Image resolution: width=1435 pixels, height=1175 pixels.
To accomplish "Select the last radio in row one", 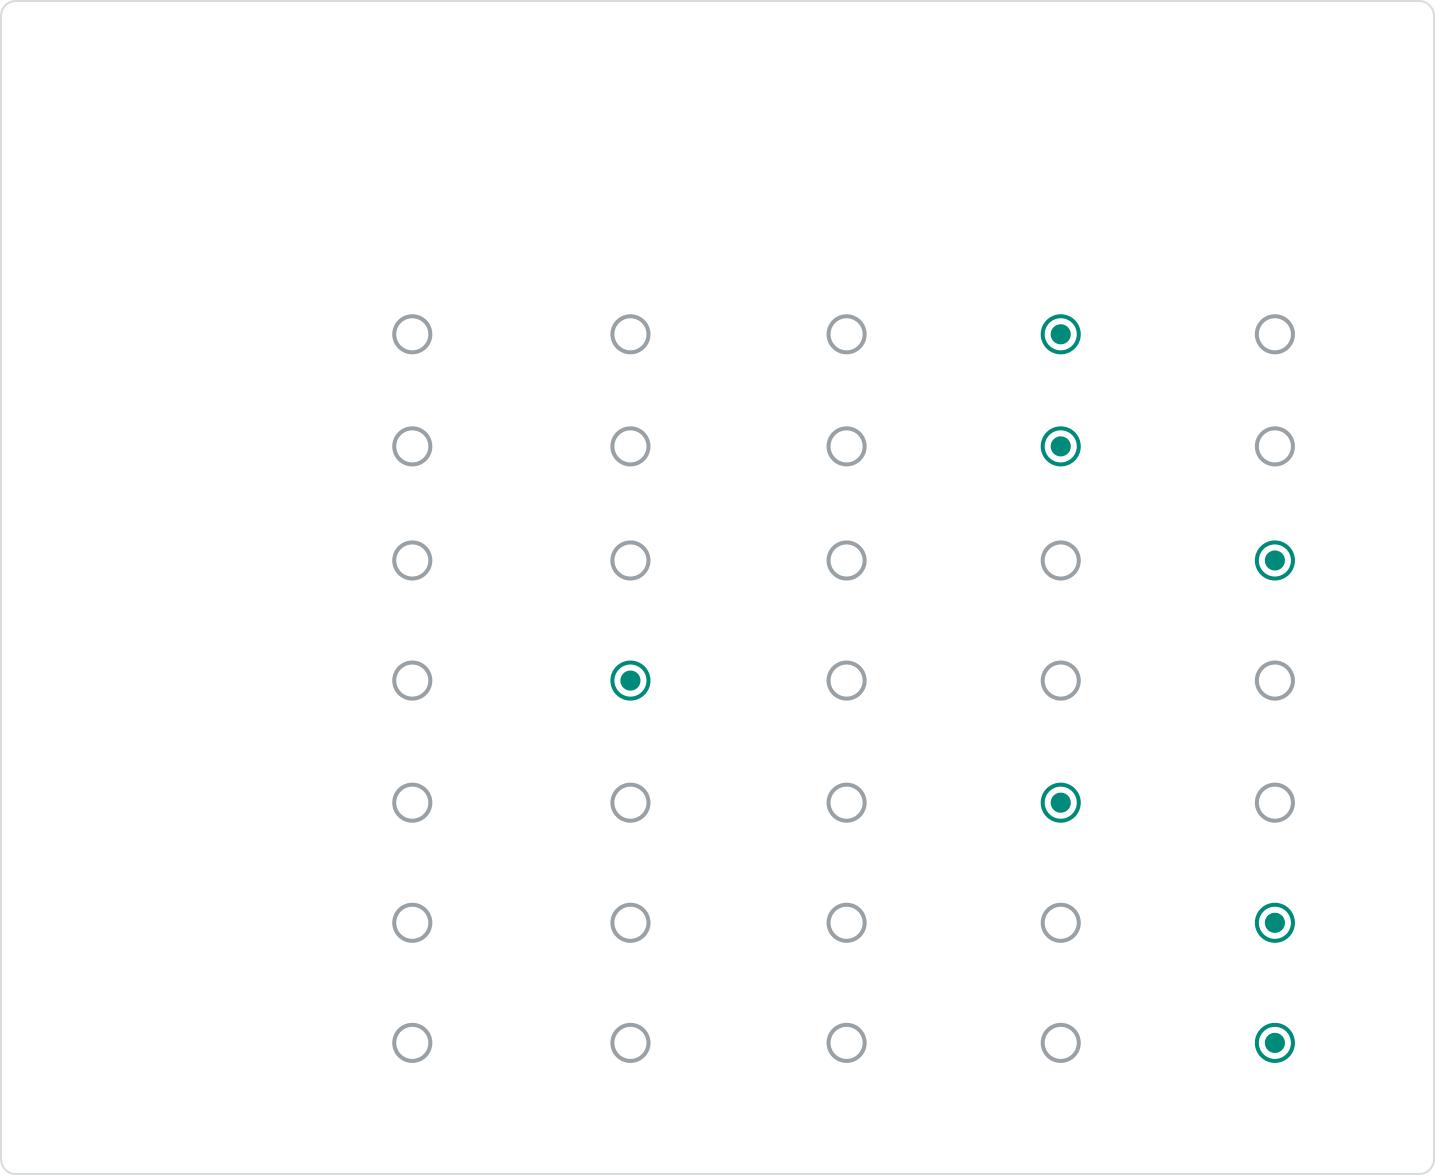I will pyautogui.click(x=1275, y=334).
